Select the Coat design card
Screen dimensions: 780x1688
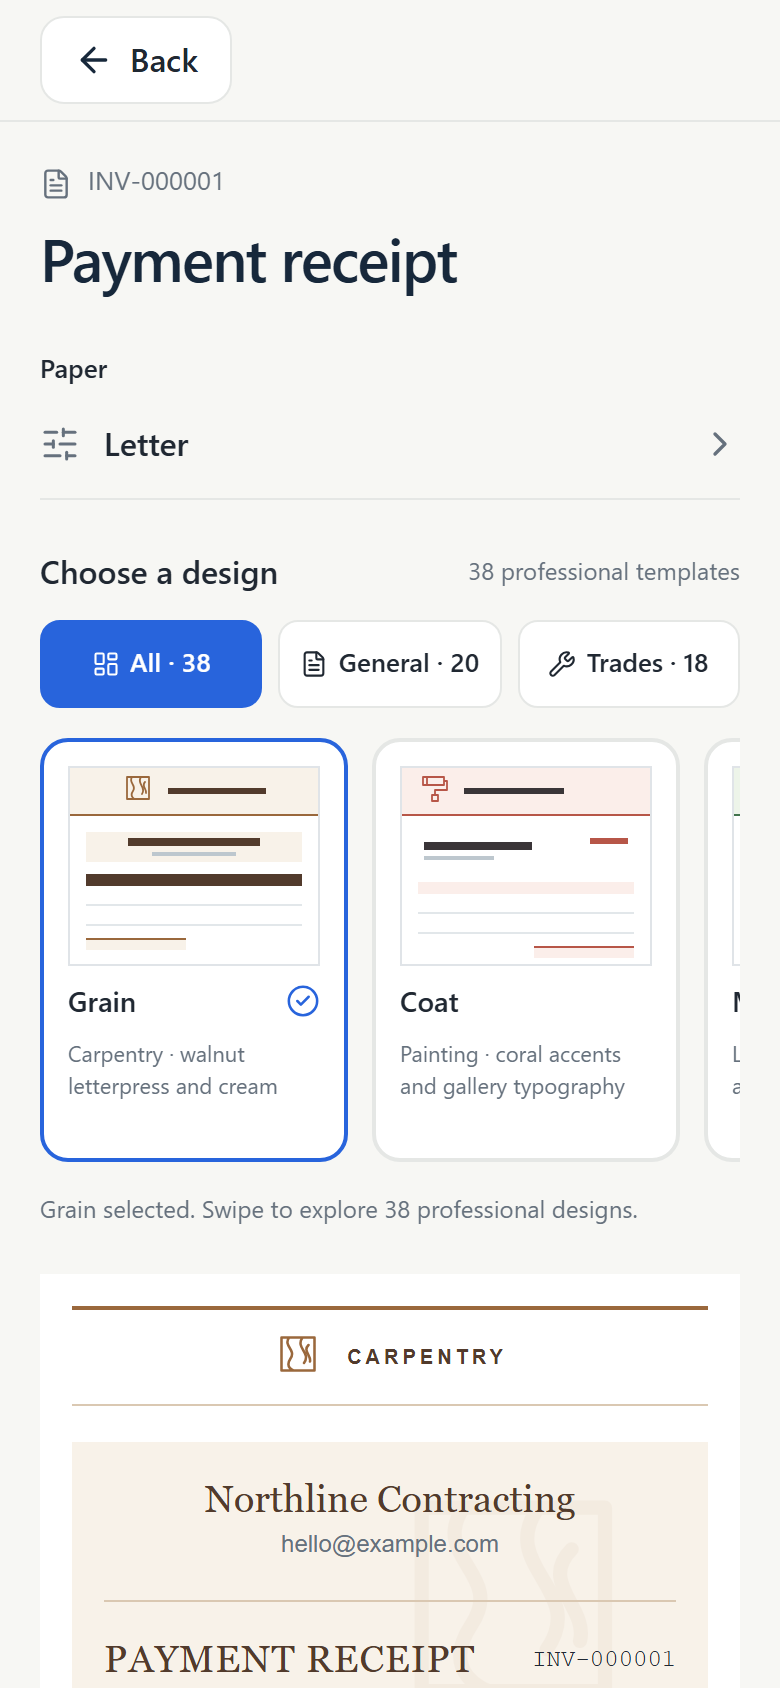[526, 950]
